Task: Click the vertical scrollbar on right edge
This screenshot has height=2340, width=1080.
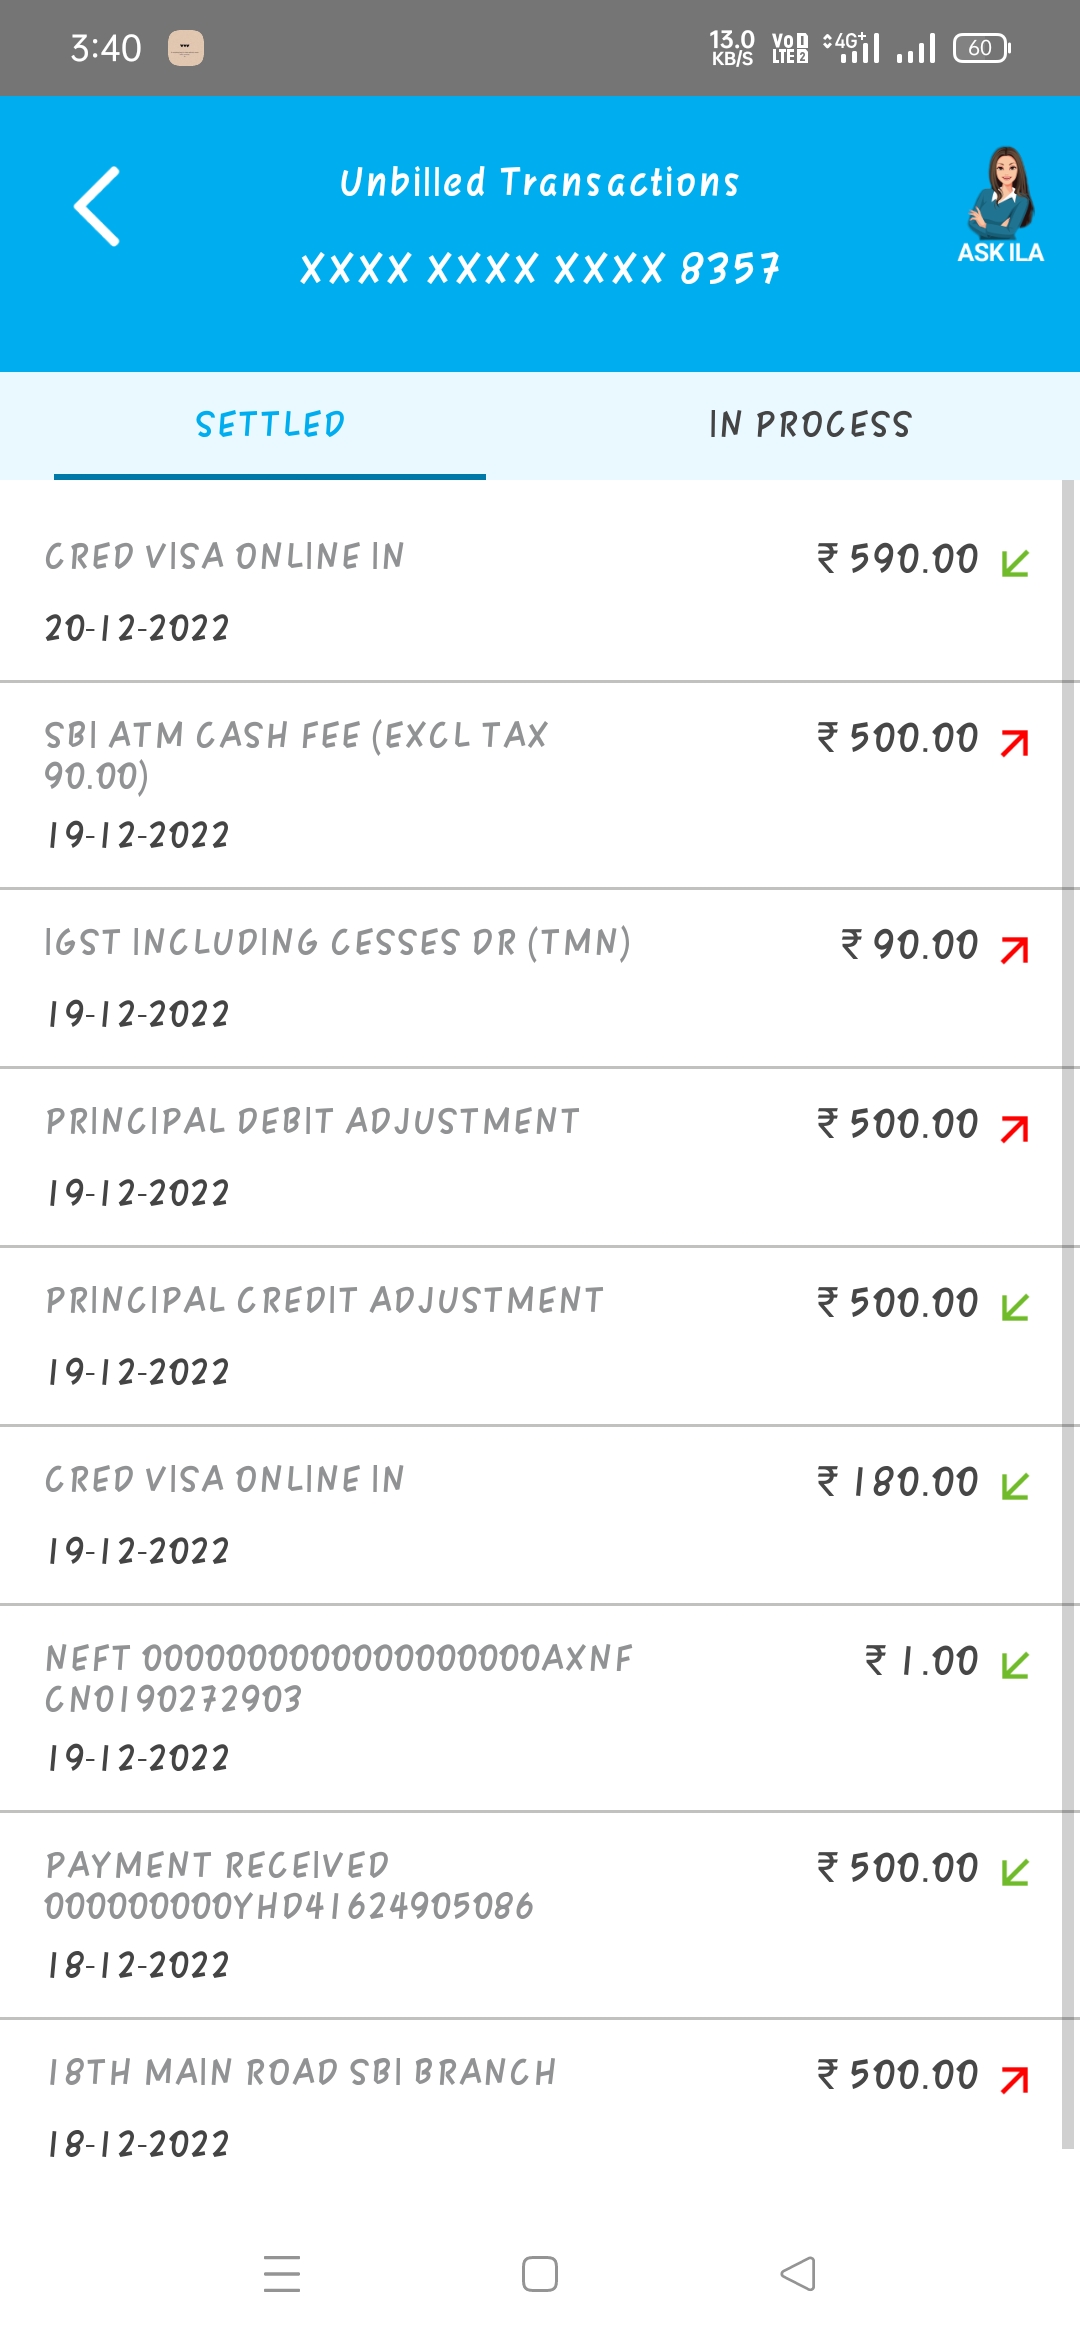Action: pyautogui.click(x=1067, y=1300)
